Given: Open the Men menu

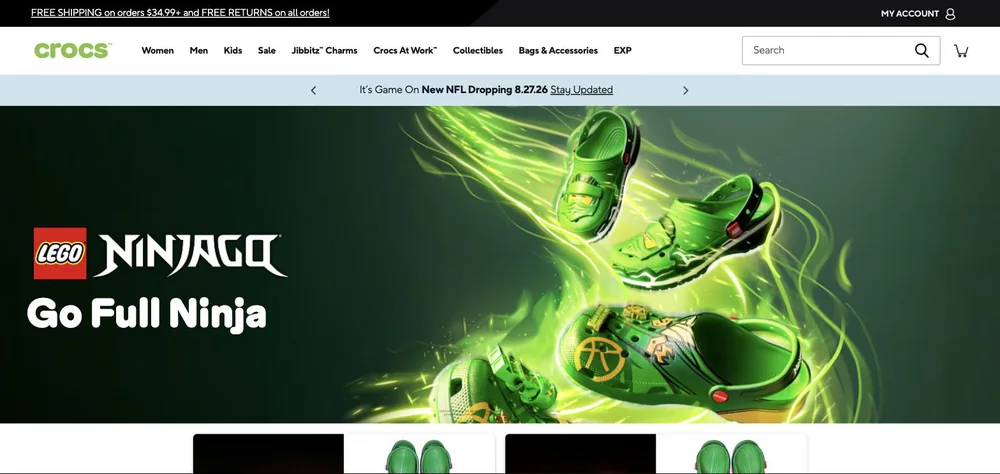Looking at the screenshot, I should pos(198,50).
